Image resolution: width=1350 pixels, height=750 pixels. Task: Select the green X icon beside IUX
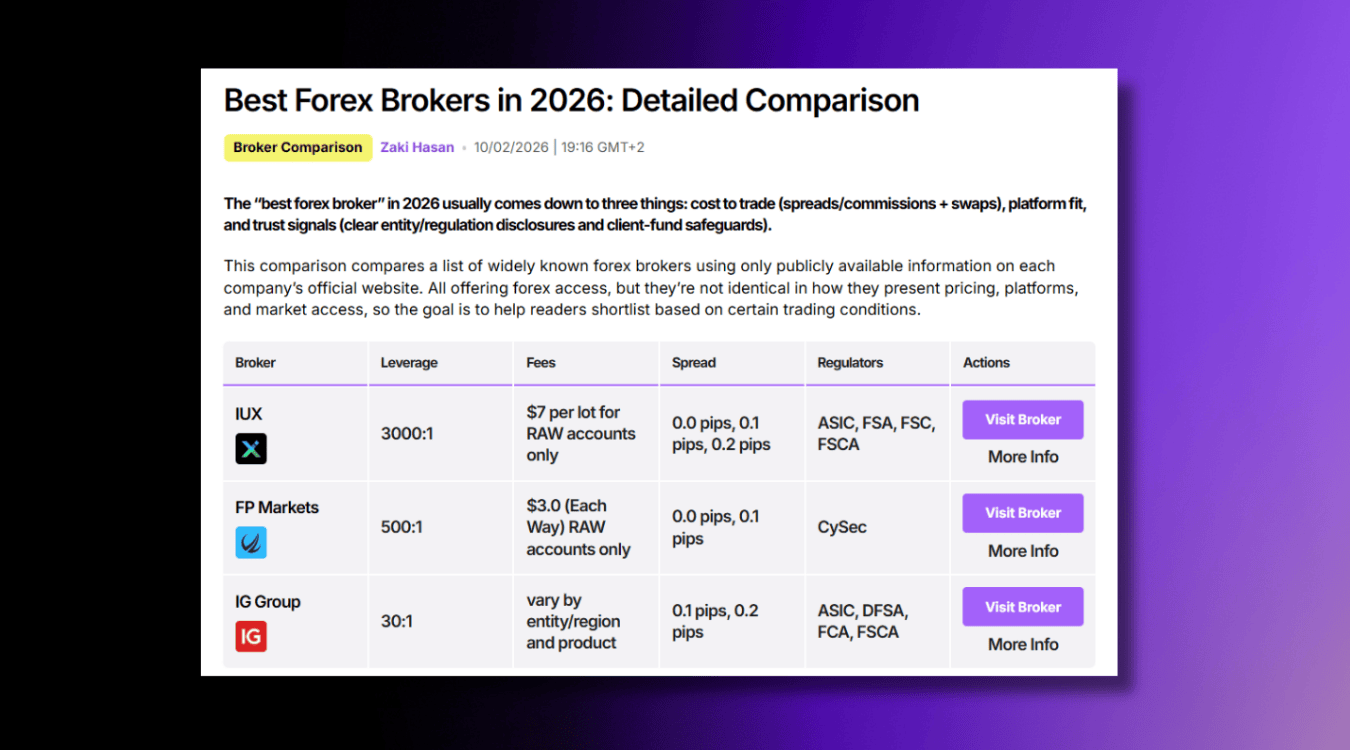pyautogui.click(x=251, y=449)
